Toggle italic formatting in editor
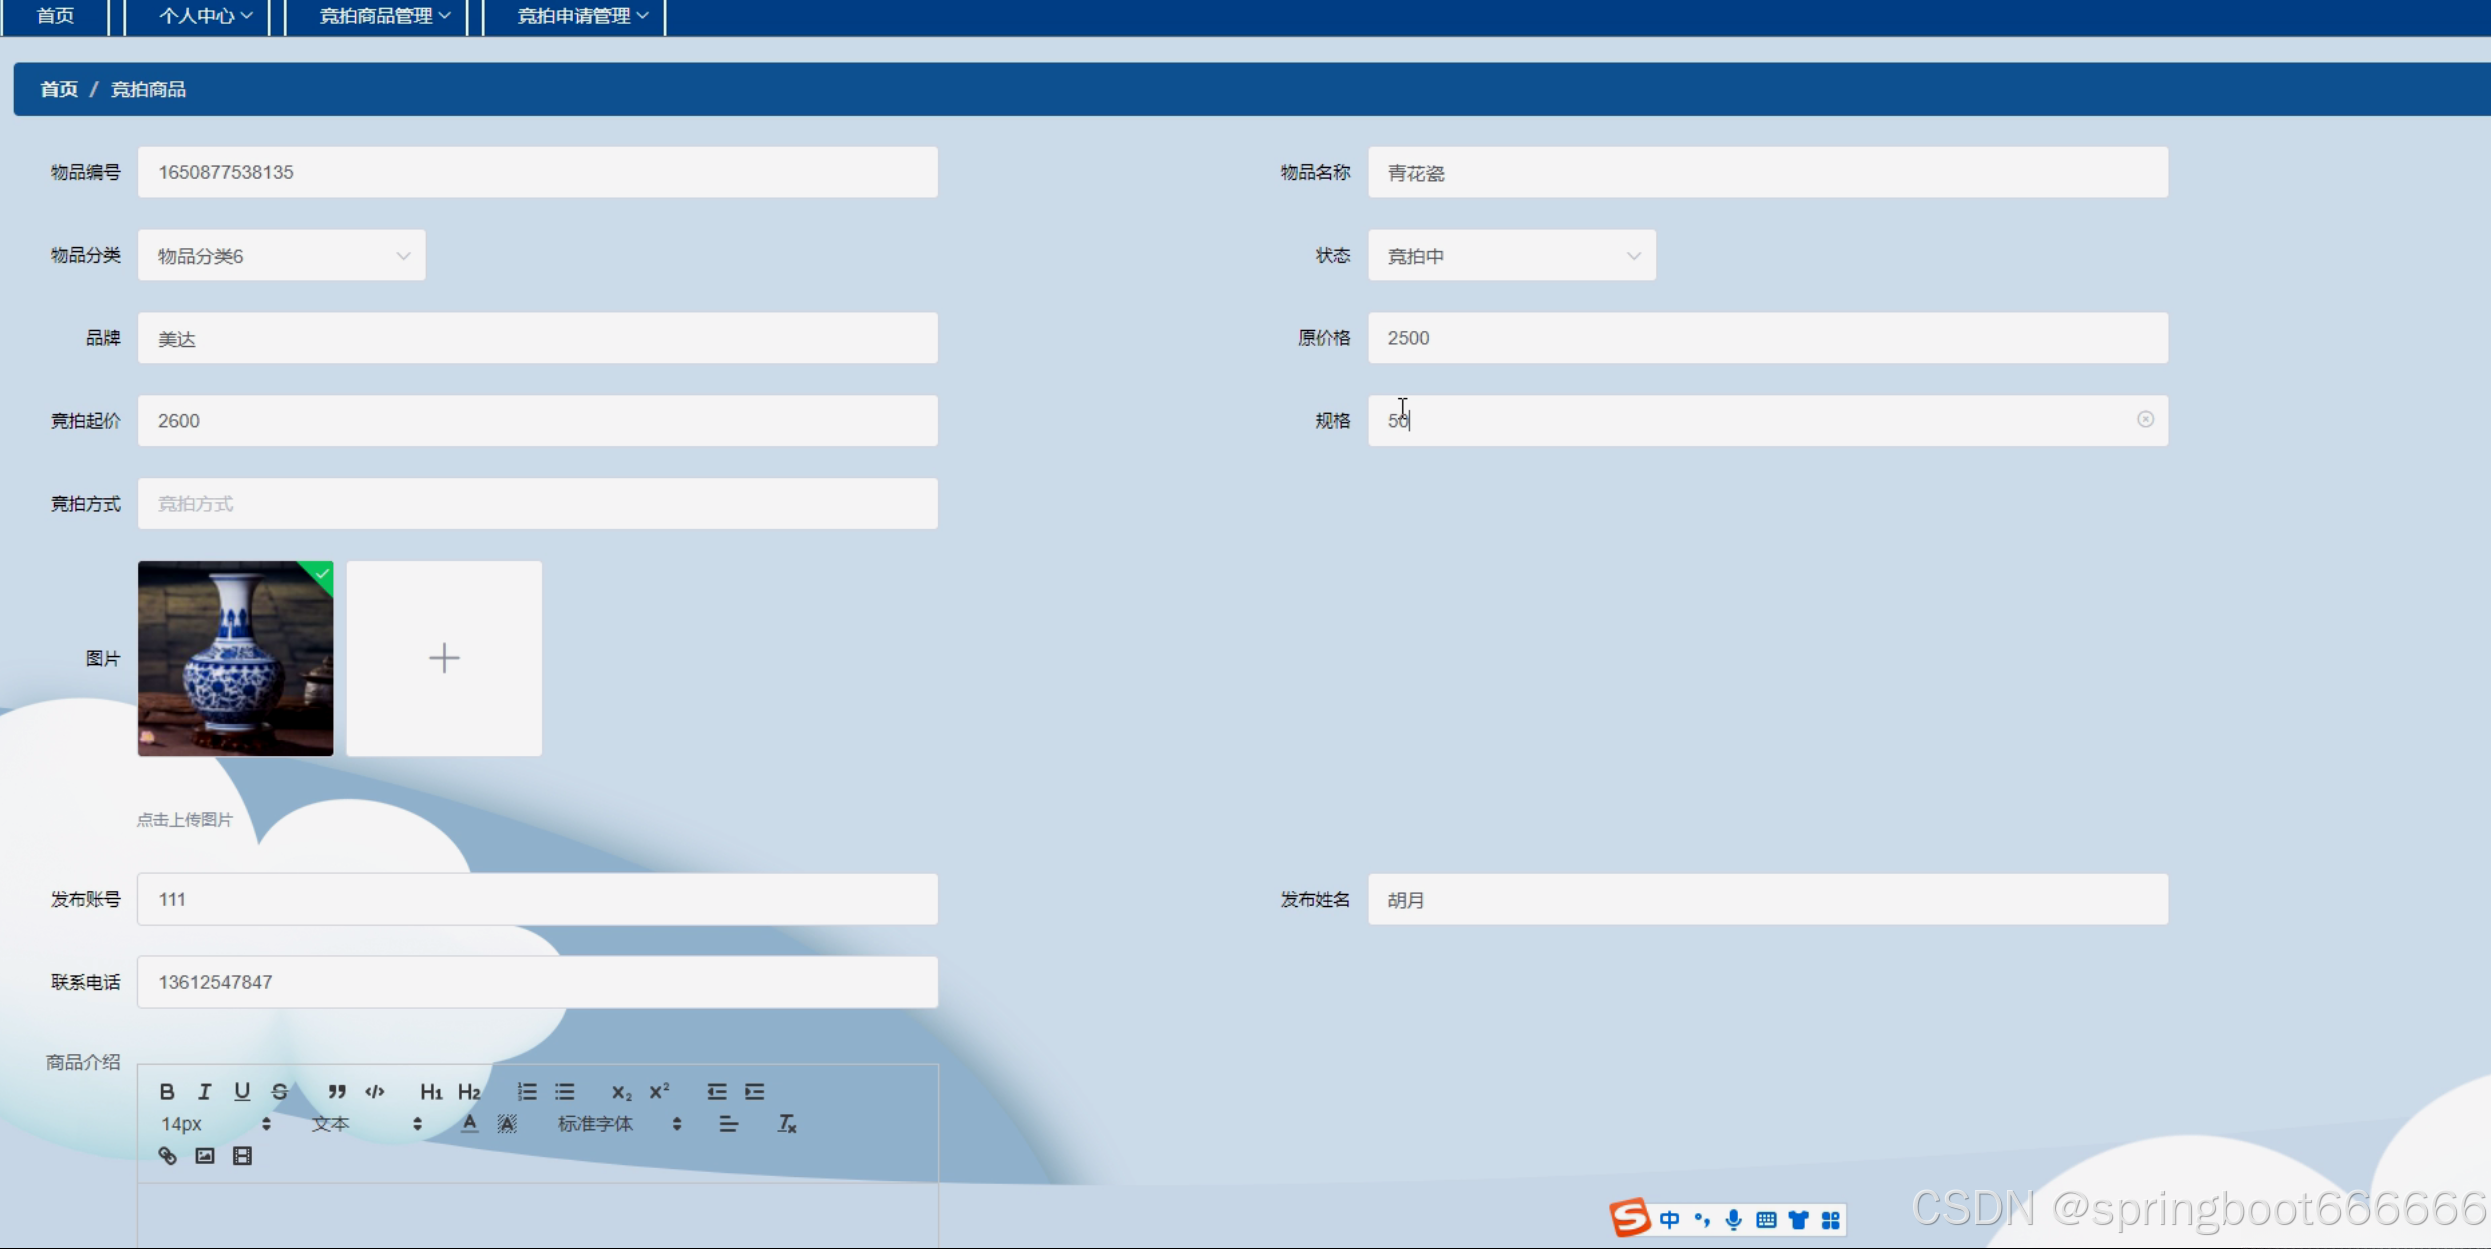The height and width of the screenshot is (1249, 2491). coord(205,1091)
